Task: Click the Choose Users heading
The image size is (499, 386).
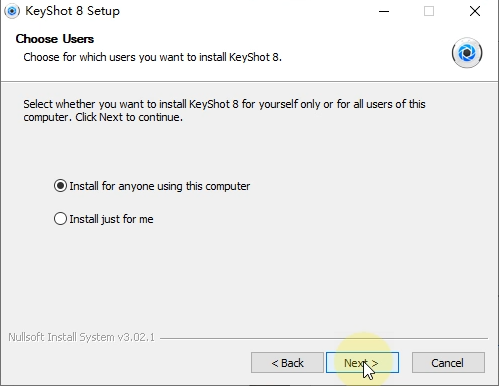Action: 55,39
